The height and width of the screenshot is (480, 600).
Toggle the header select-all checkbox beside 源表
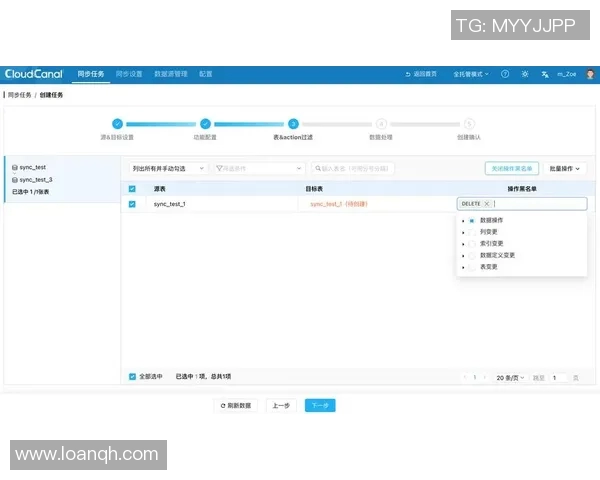[132, 189]
